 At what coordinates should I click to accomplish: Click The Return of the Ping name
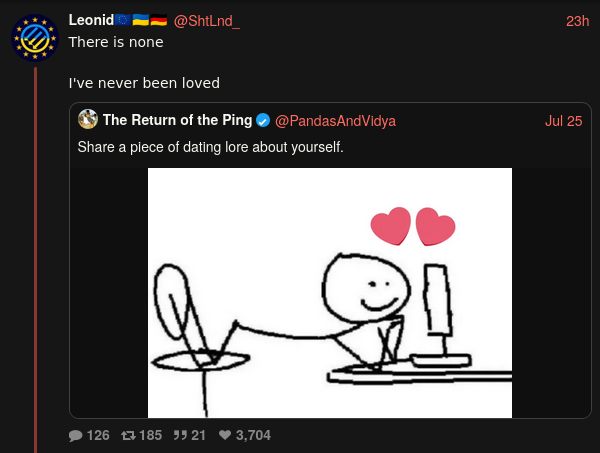tap(178, 120)
